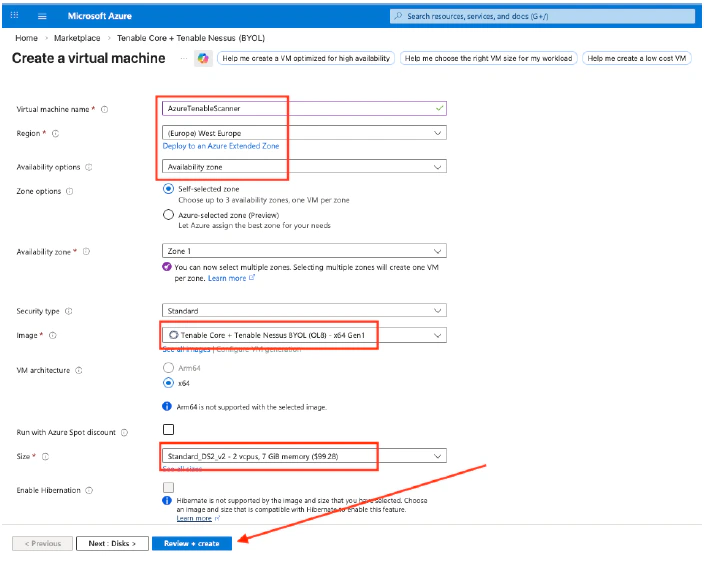
Task: Click the Microsoft Azure title in header
Action: pyautogui.click(x=100, y=16)
